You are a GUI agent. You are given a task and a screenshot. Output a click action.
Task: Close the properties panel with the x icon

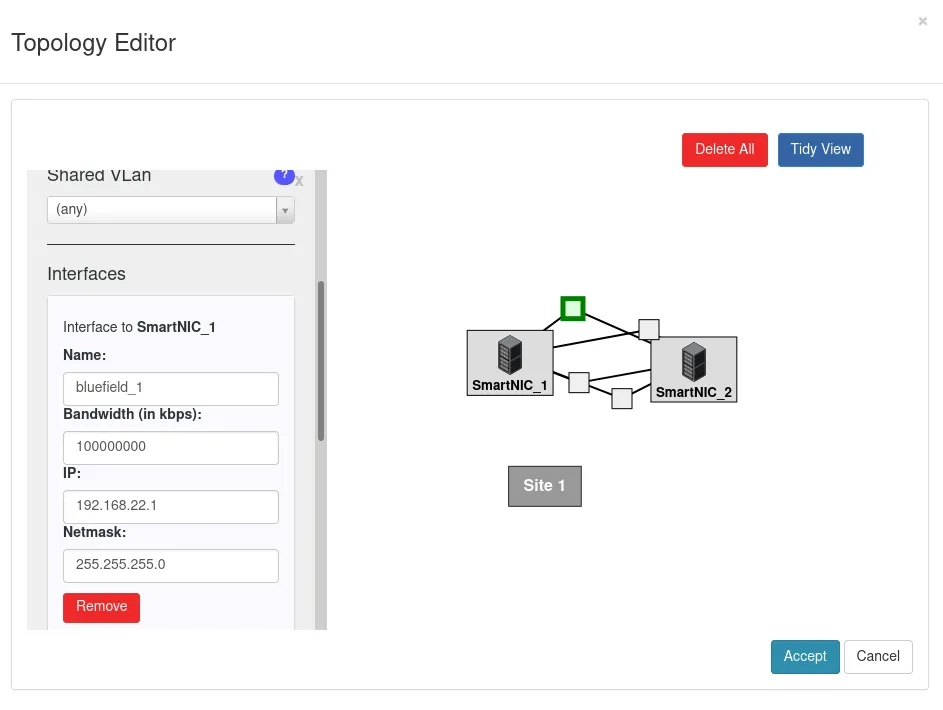(x=299, y=180)
